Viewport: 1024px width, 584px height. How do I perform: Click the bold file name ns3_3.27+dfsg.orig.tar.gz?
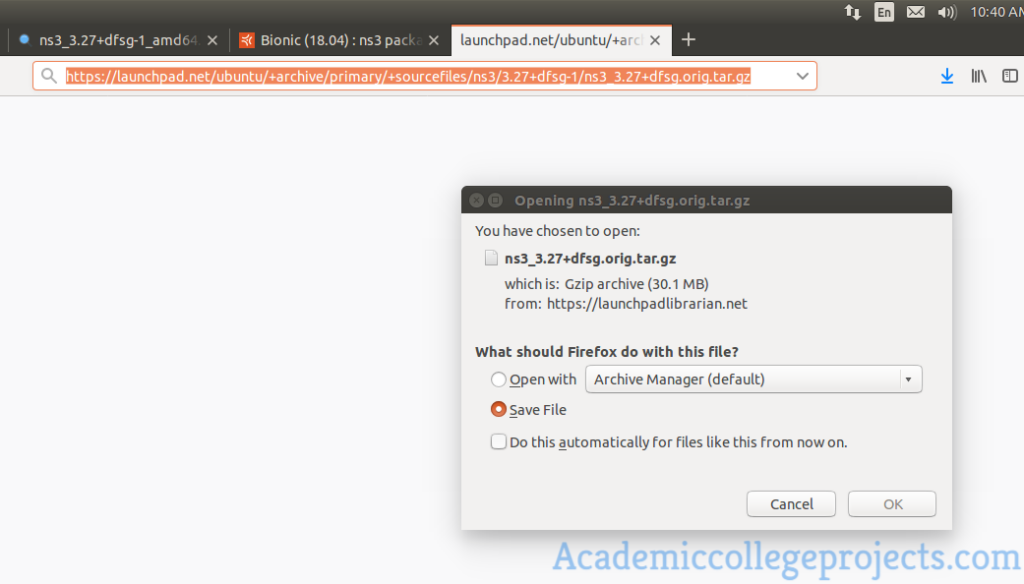590,259
